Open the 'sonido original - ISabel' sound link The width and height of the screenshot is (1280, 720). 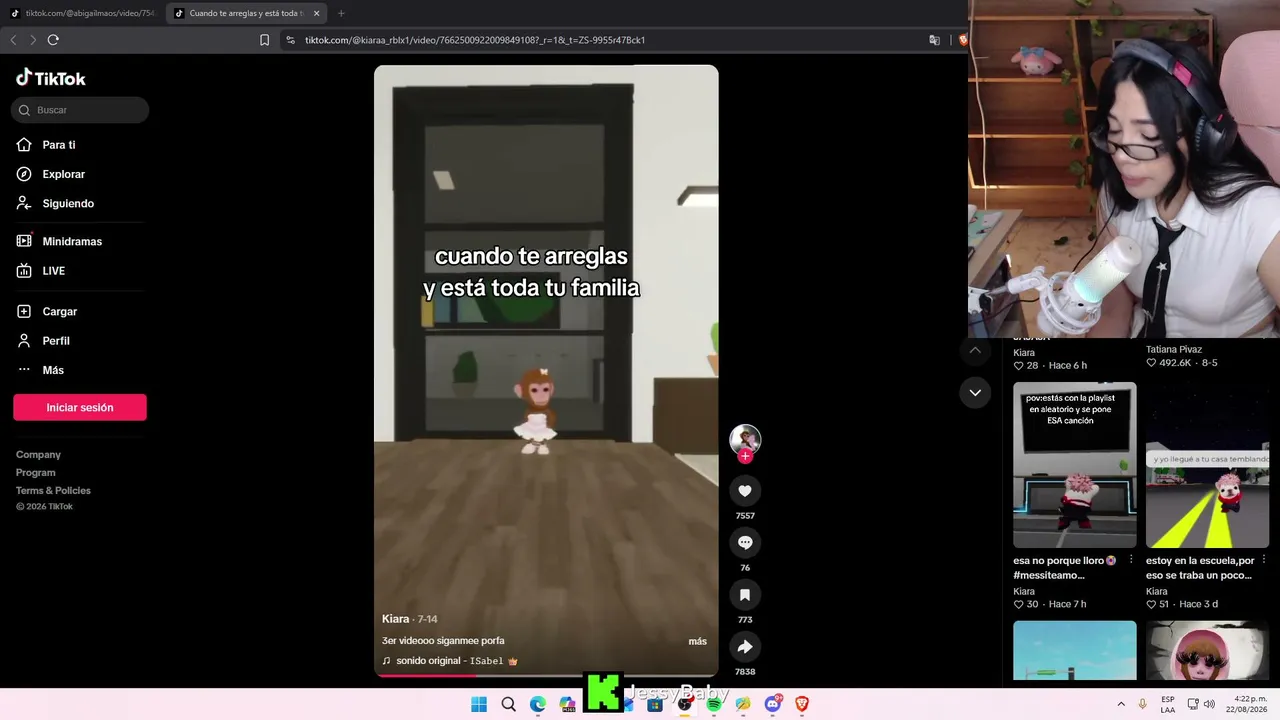pyautogui.click(x=450, y=661)
